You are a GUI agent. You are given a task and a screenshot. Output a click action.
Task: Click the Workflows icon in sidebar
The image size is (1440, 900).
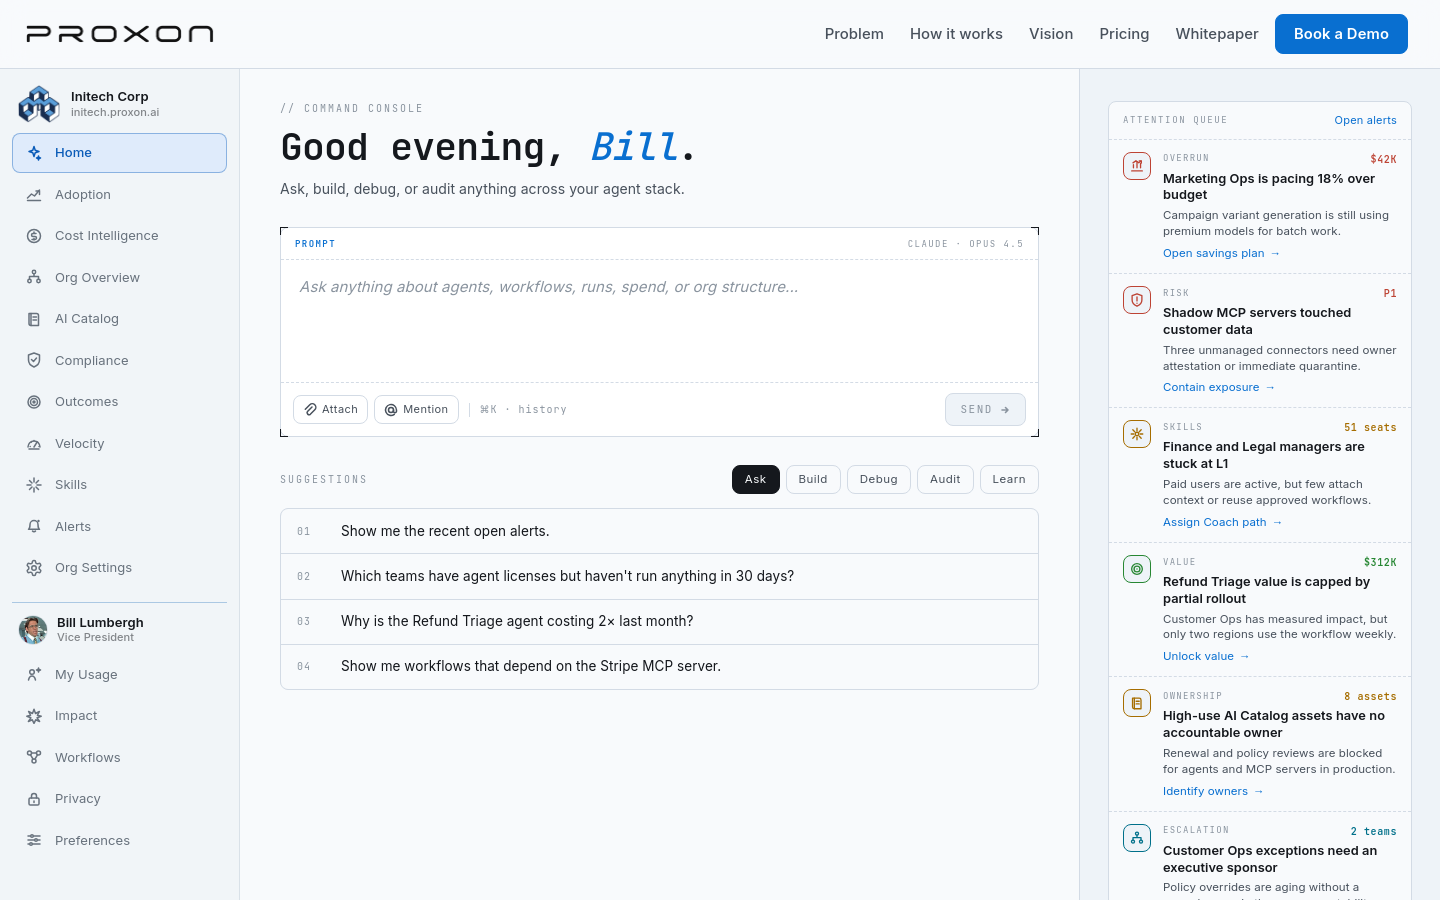click(x=34, y=757)
